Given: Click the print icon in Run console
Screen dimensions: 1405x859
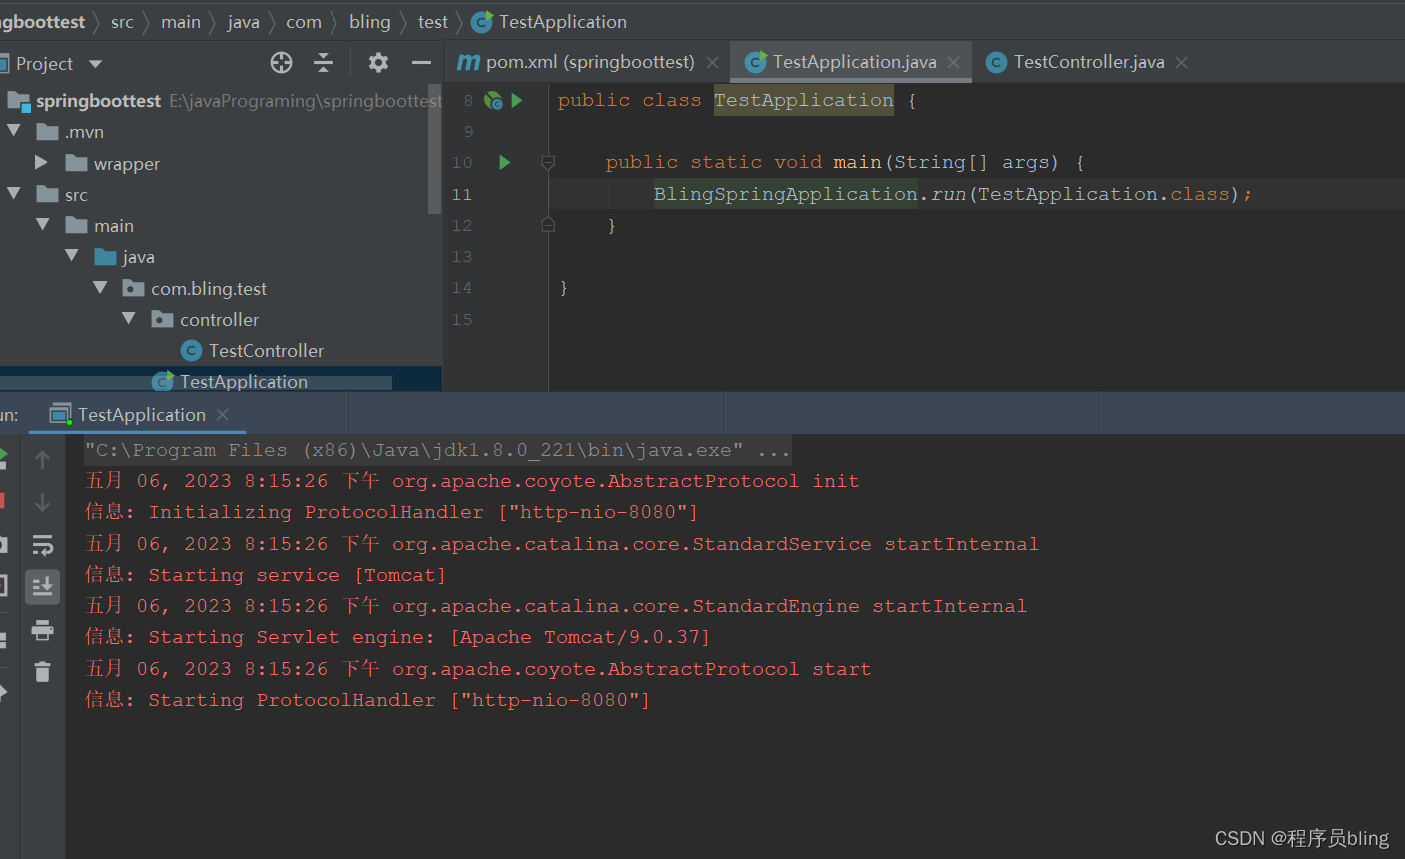Looking at the screenshot, I should click(x=42, y=630).
